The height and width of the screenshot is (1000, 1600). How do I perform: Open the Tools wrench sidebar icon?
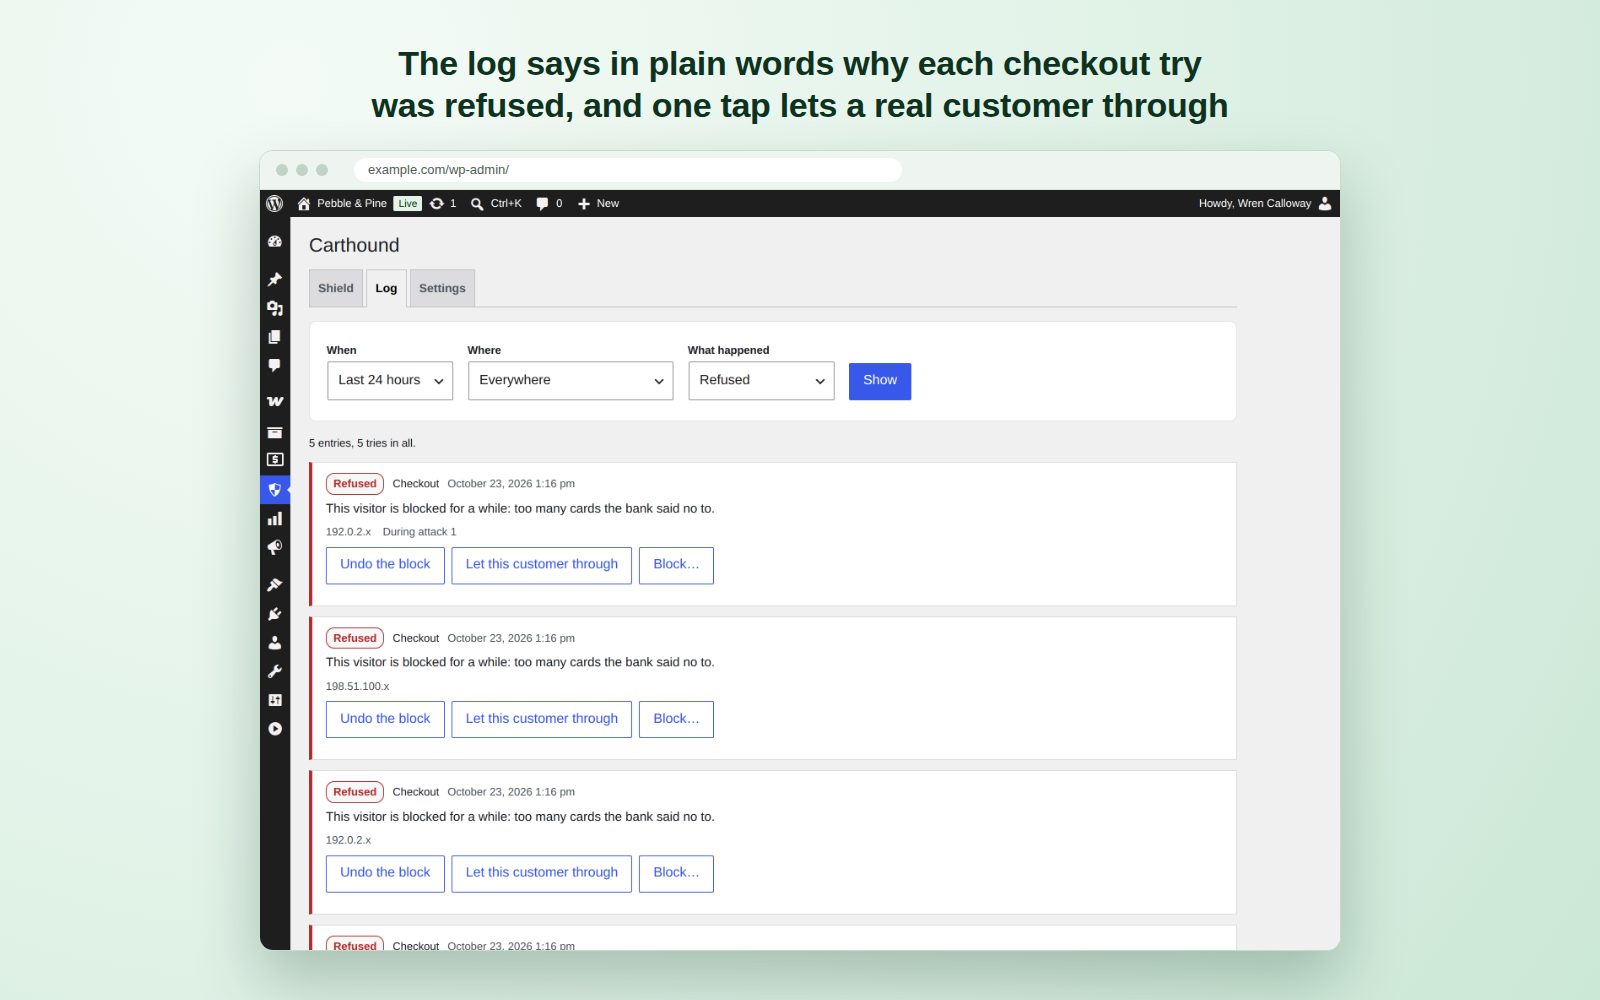[x=275, y=672]
